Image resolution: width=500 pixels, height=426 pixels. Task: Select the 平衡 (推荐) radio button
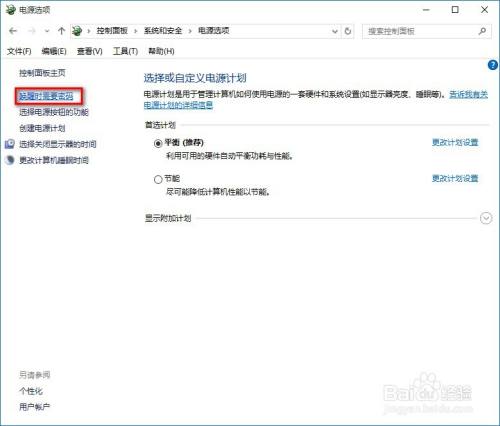(158, 144)
